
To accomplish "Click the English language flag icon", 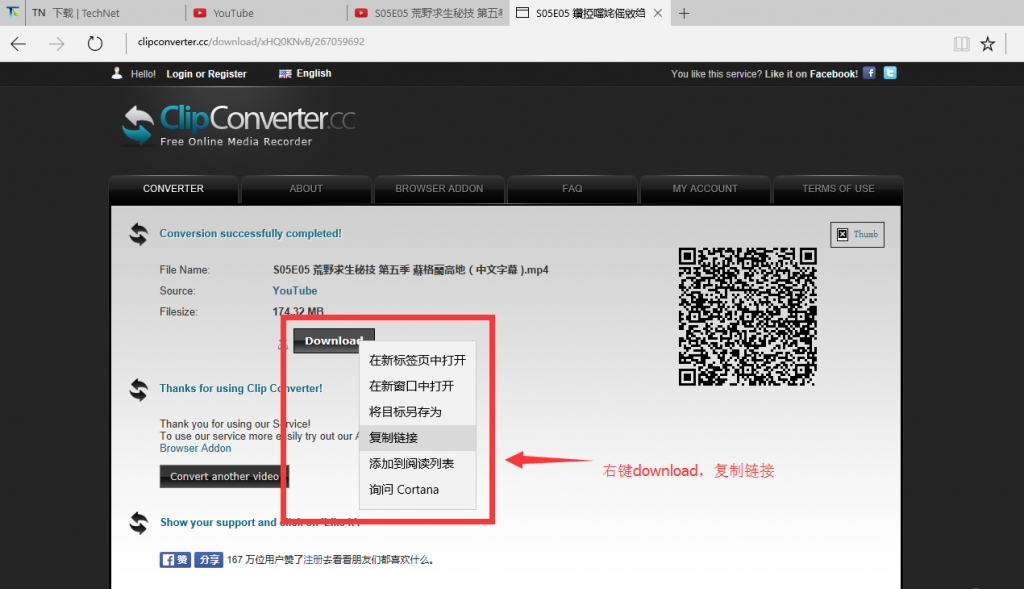I will point(285,74).
